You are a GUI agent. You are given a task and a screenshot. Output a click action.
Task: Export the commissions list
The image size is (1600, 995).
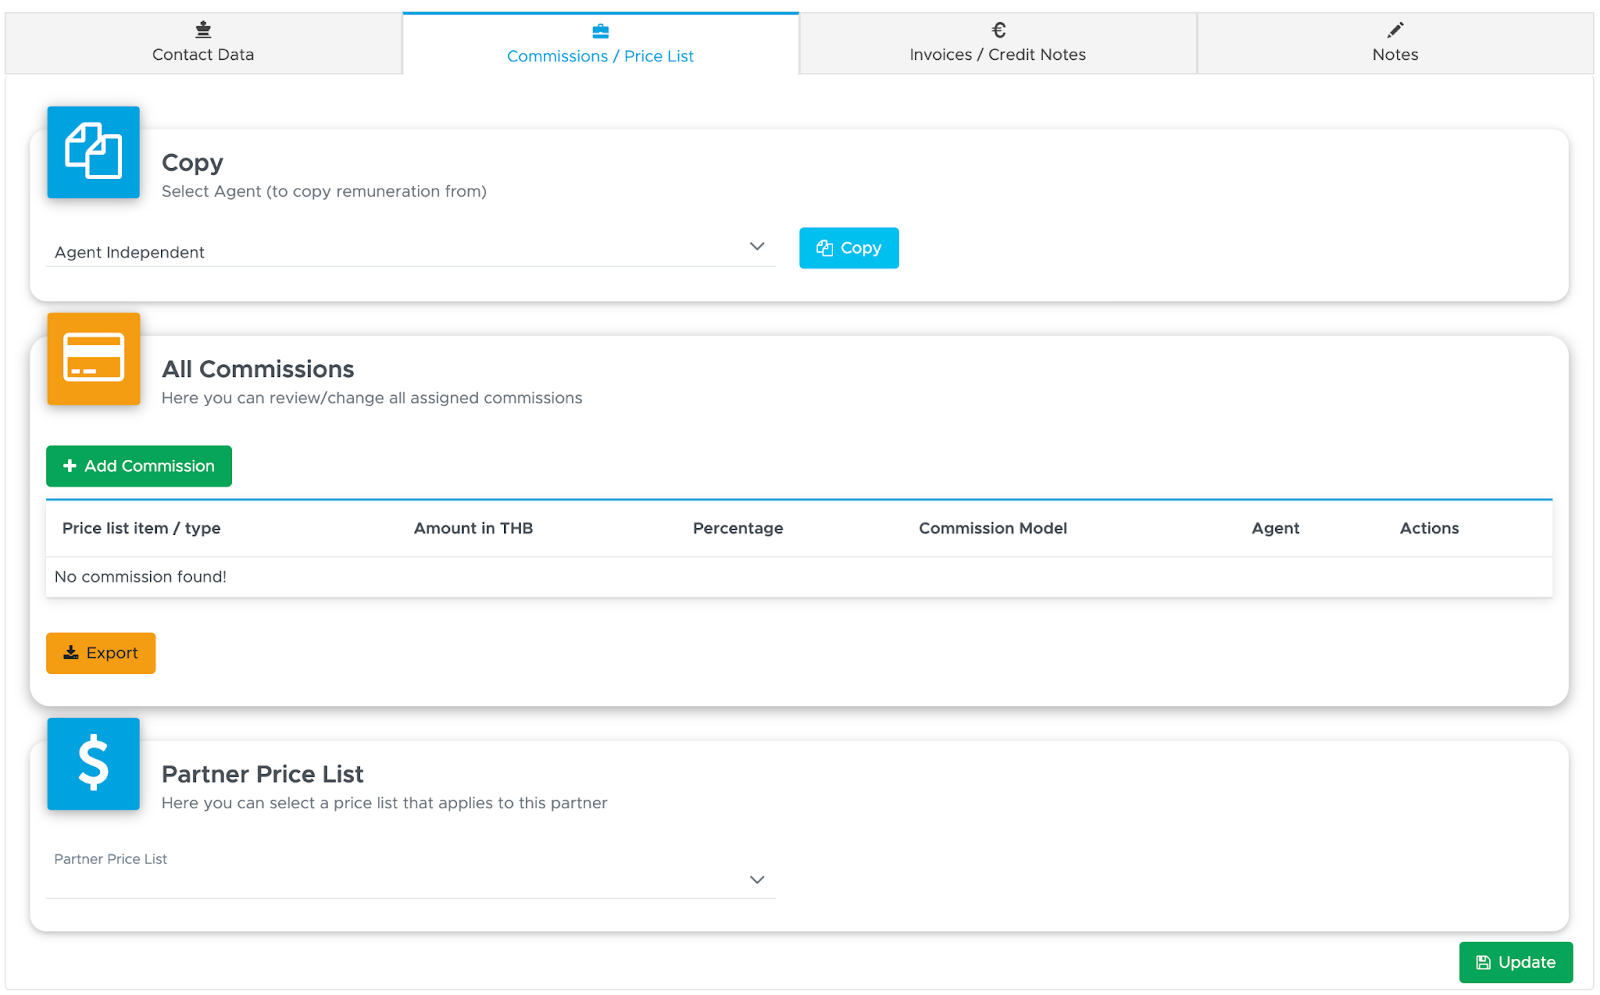click(101, 653)
